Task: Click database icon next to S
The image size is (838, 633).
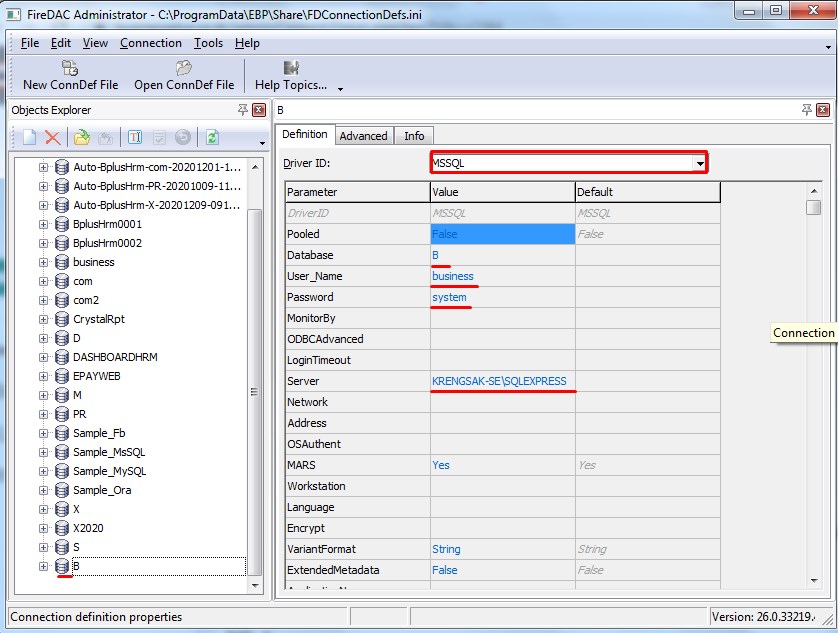Action: pos(62,547)
